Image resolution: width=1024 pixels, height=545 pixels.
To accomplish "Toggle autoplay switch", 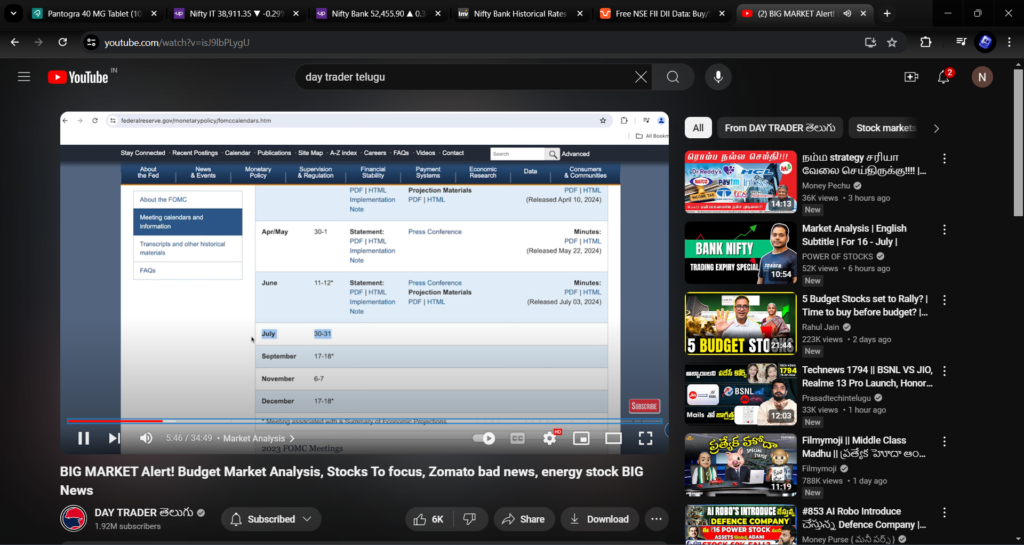I will [x=484, y=438].
